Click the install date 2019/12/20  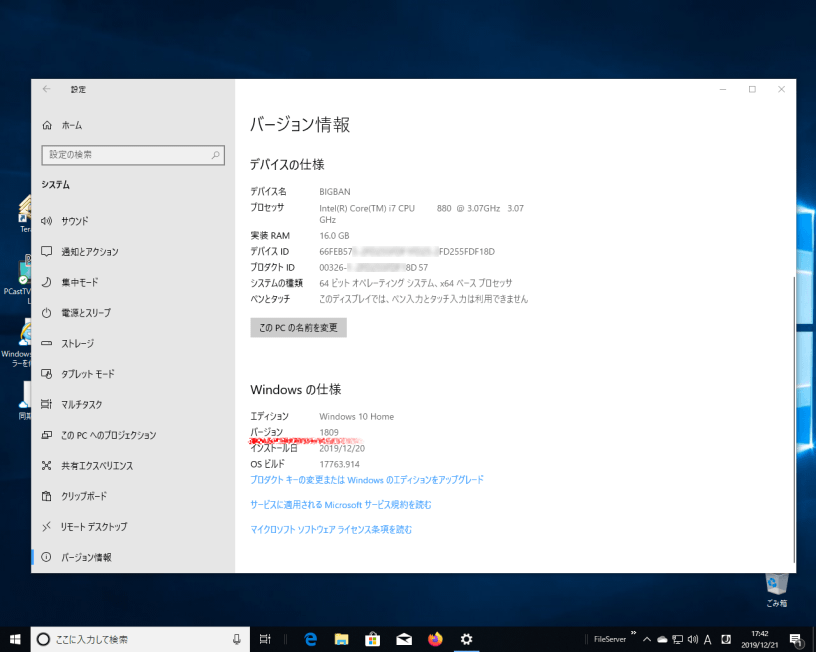pos(342,449)
